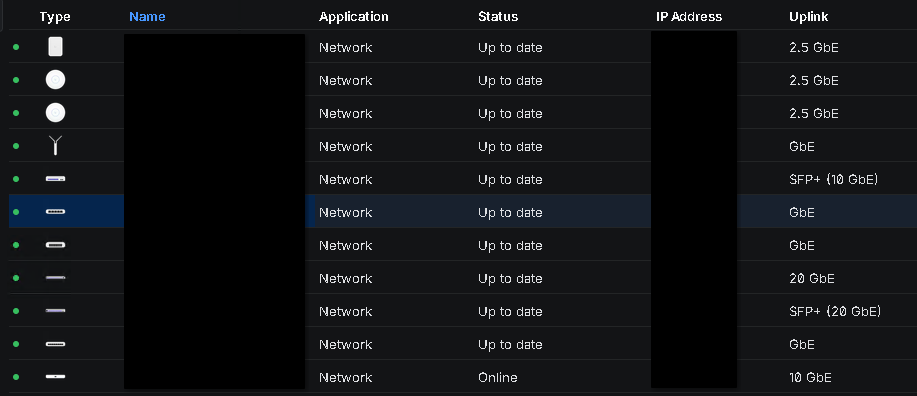Click the device icon in the Online row
The image size is (917, 396).
tap(56, 377)
